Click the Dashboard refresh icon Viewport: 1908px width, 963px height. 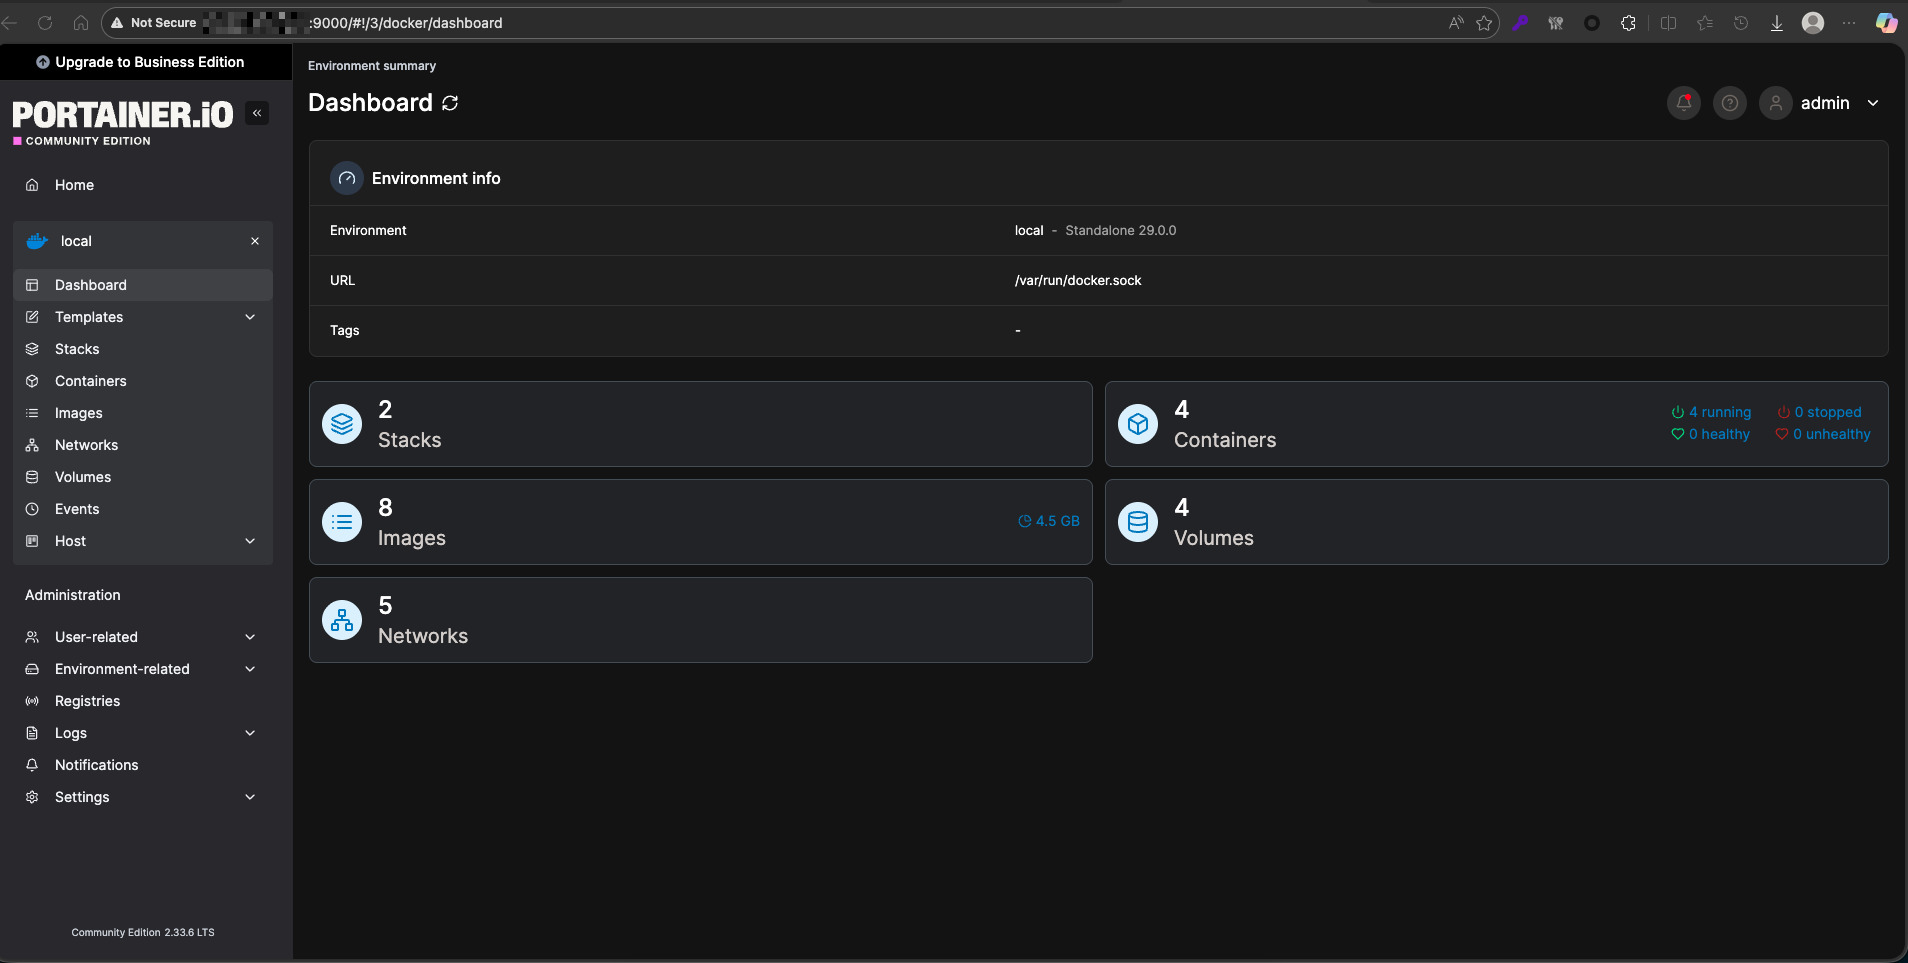pos(450,103)
